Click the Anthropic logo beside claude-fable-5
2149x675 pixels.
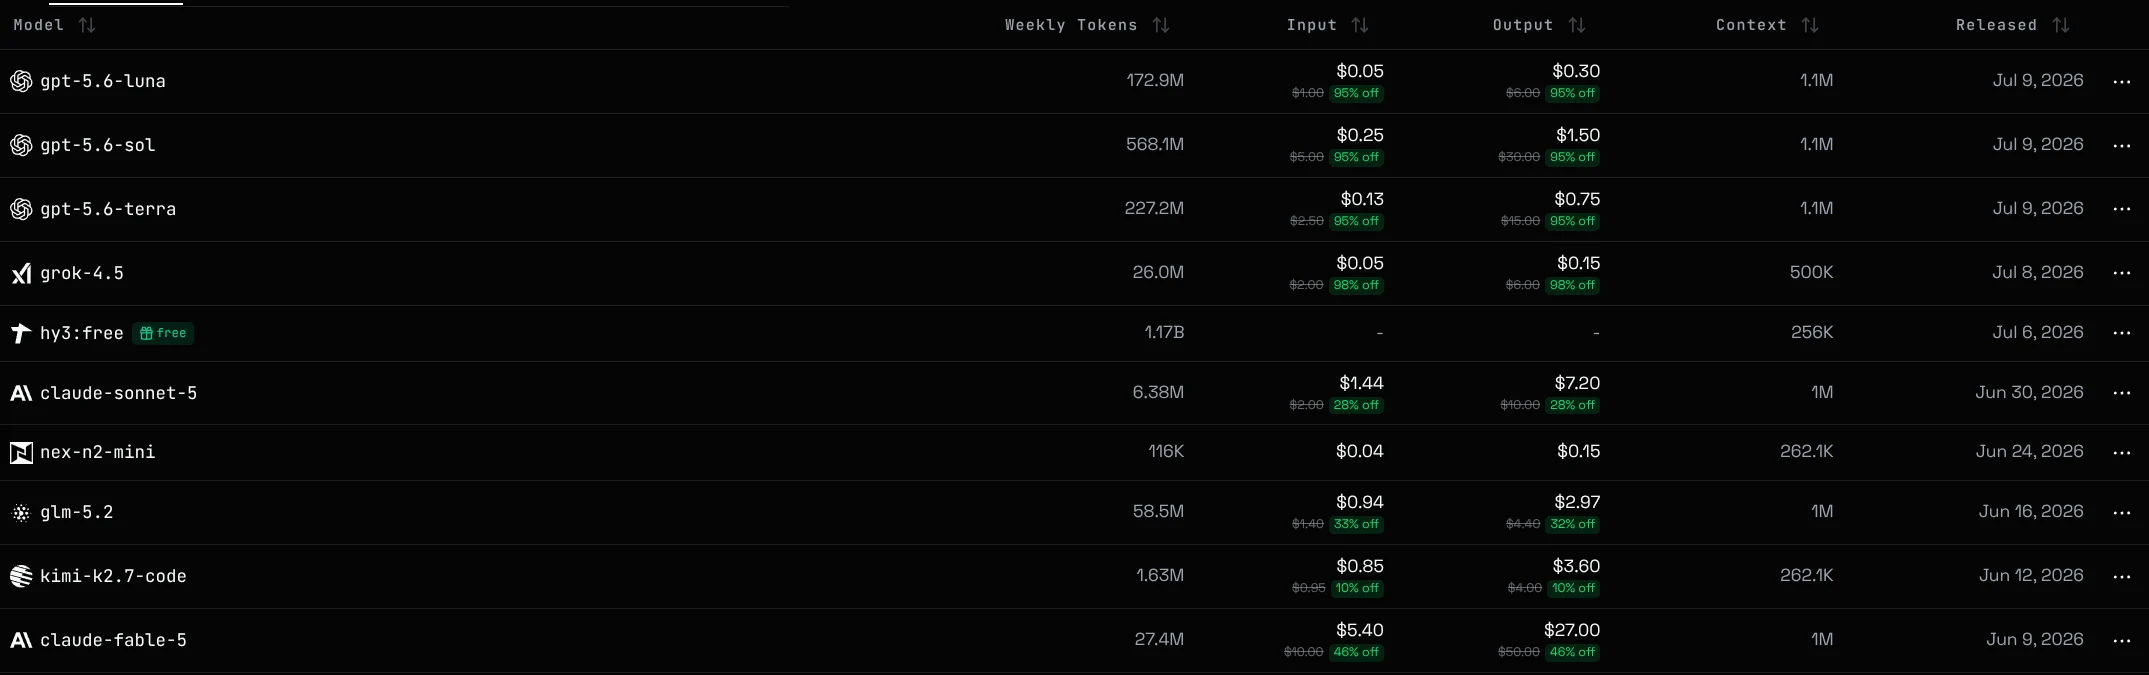point(21,640)
